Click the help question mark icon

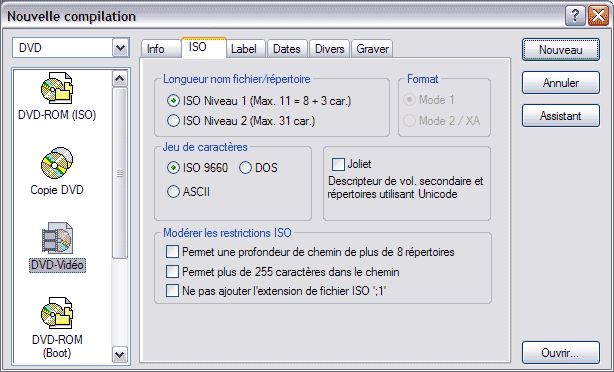coord(575,16)
